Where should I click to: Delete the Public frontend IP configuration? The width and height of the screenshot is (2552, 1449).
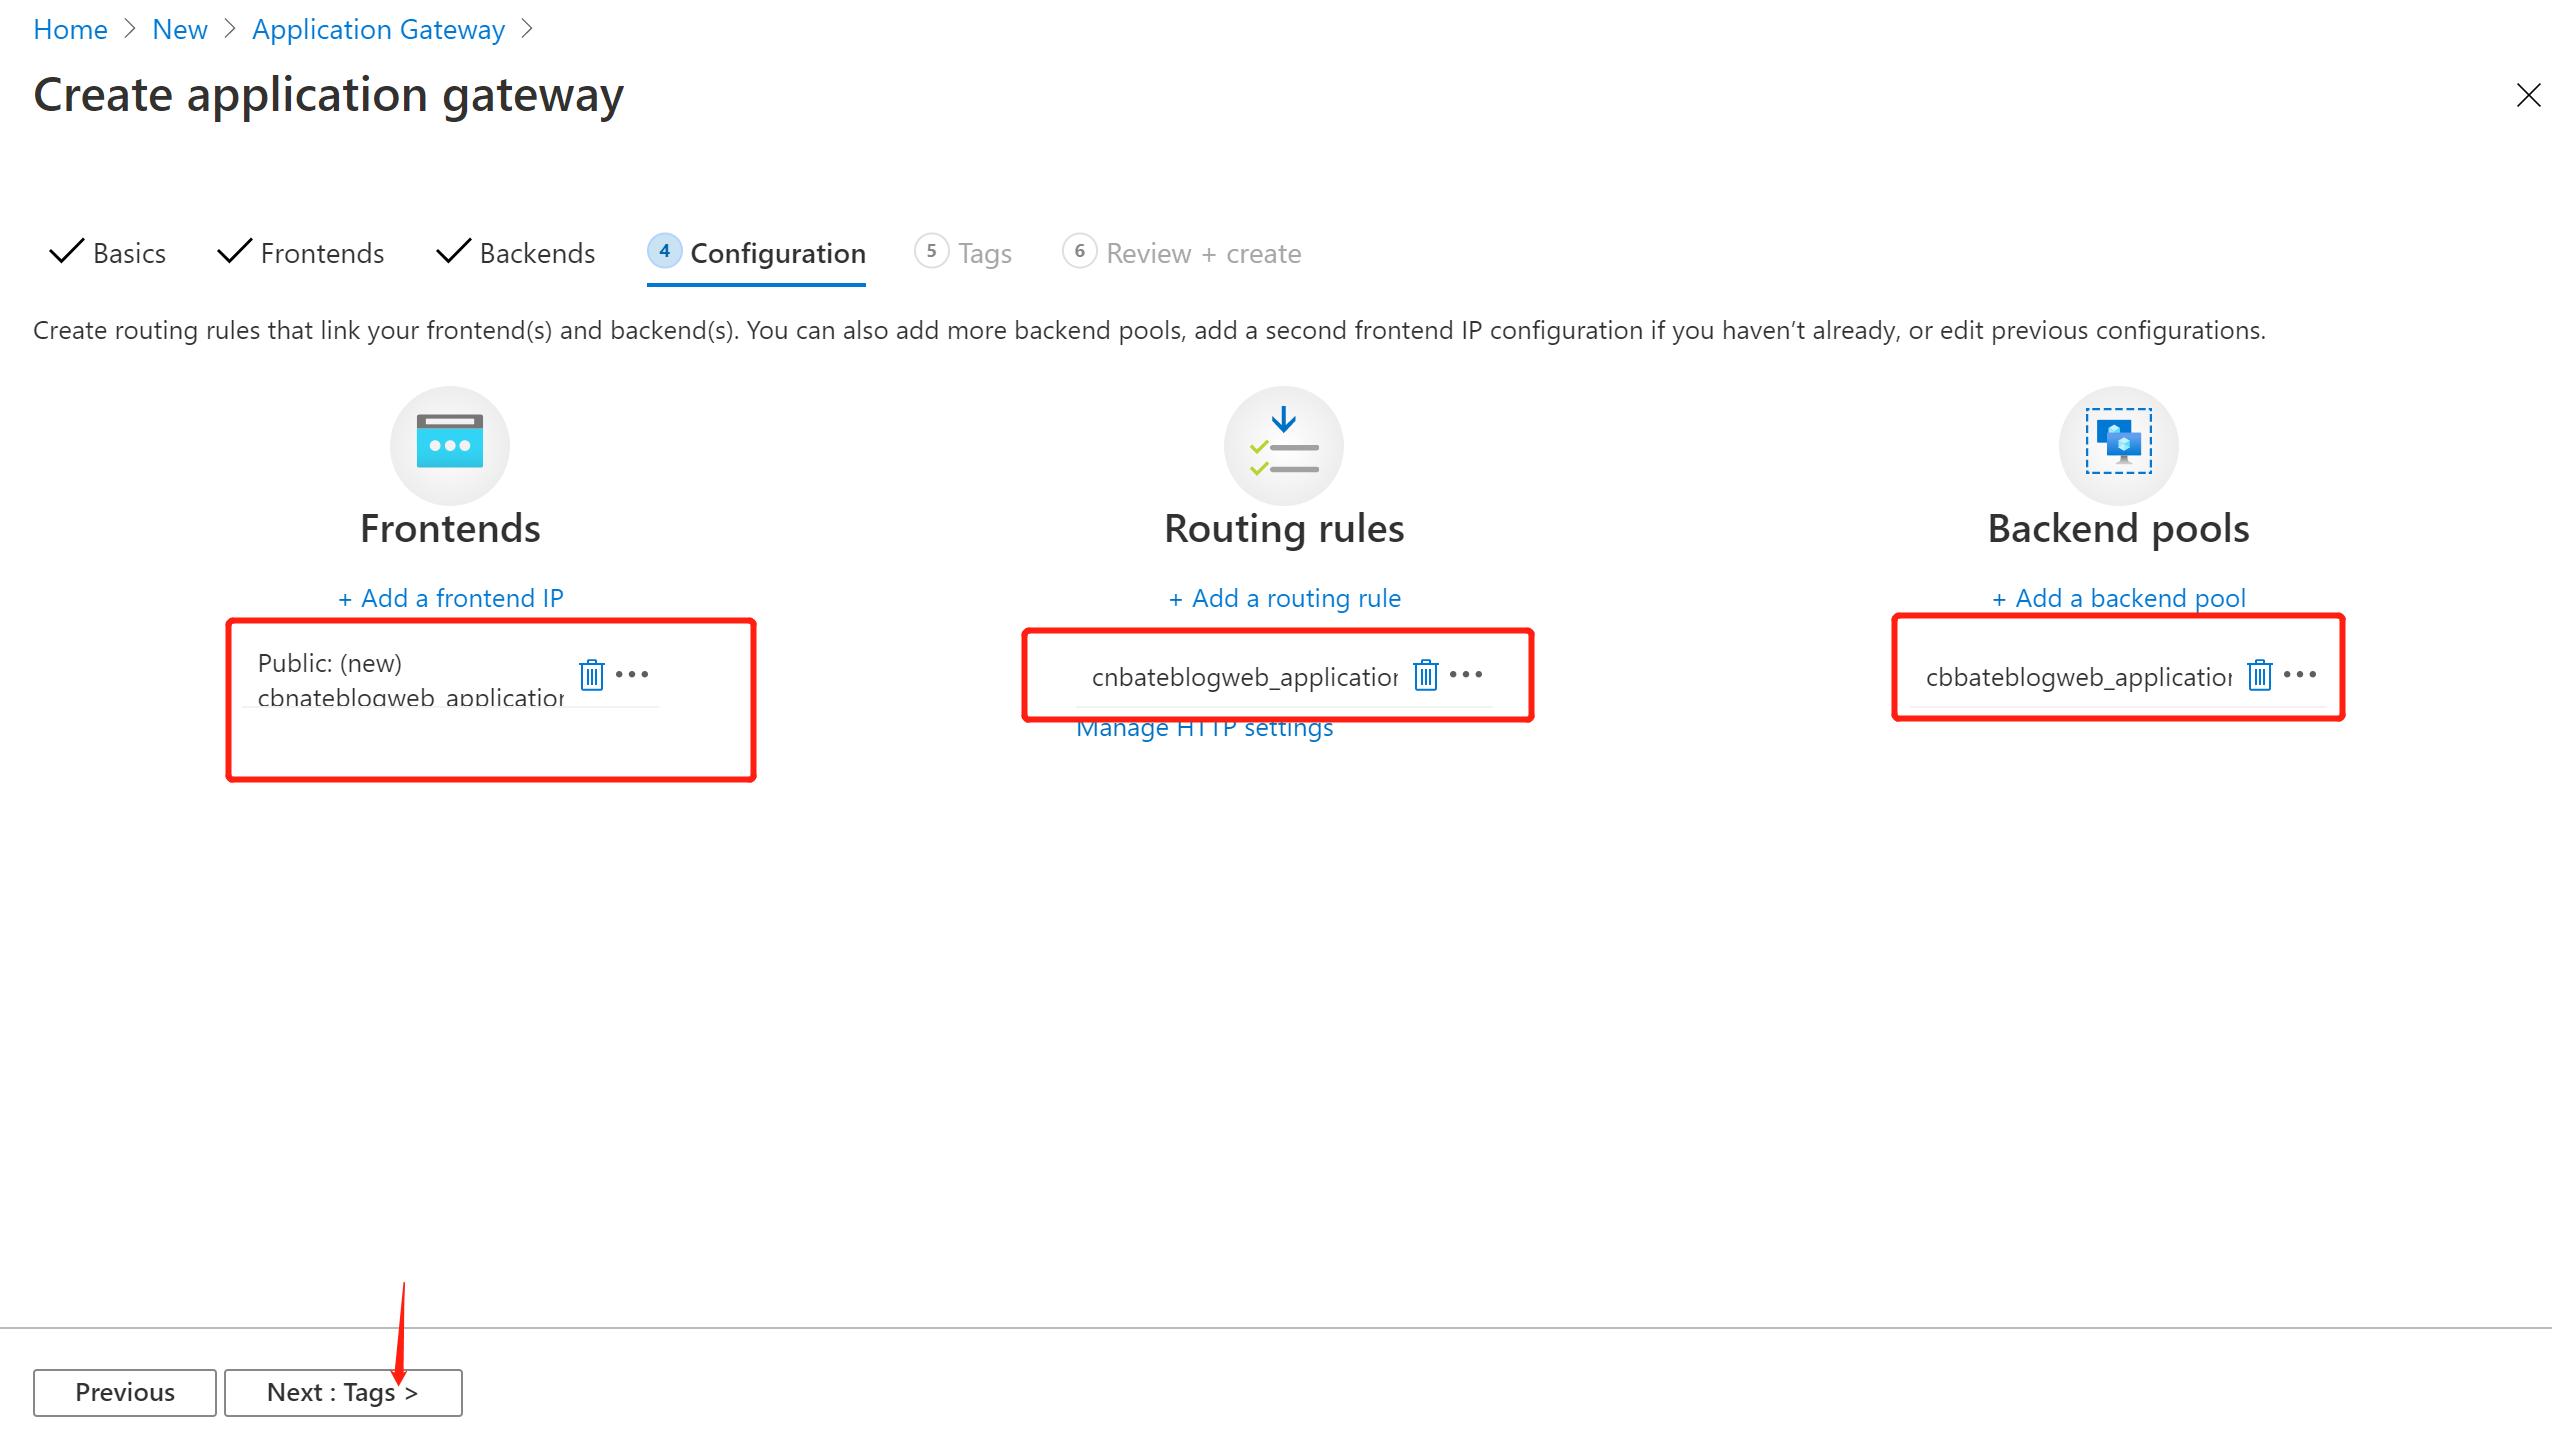click(591, 675)
